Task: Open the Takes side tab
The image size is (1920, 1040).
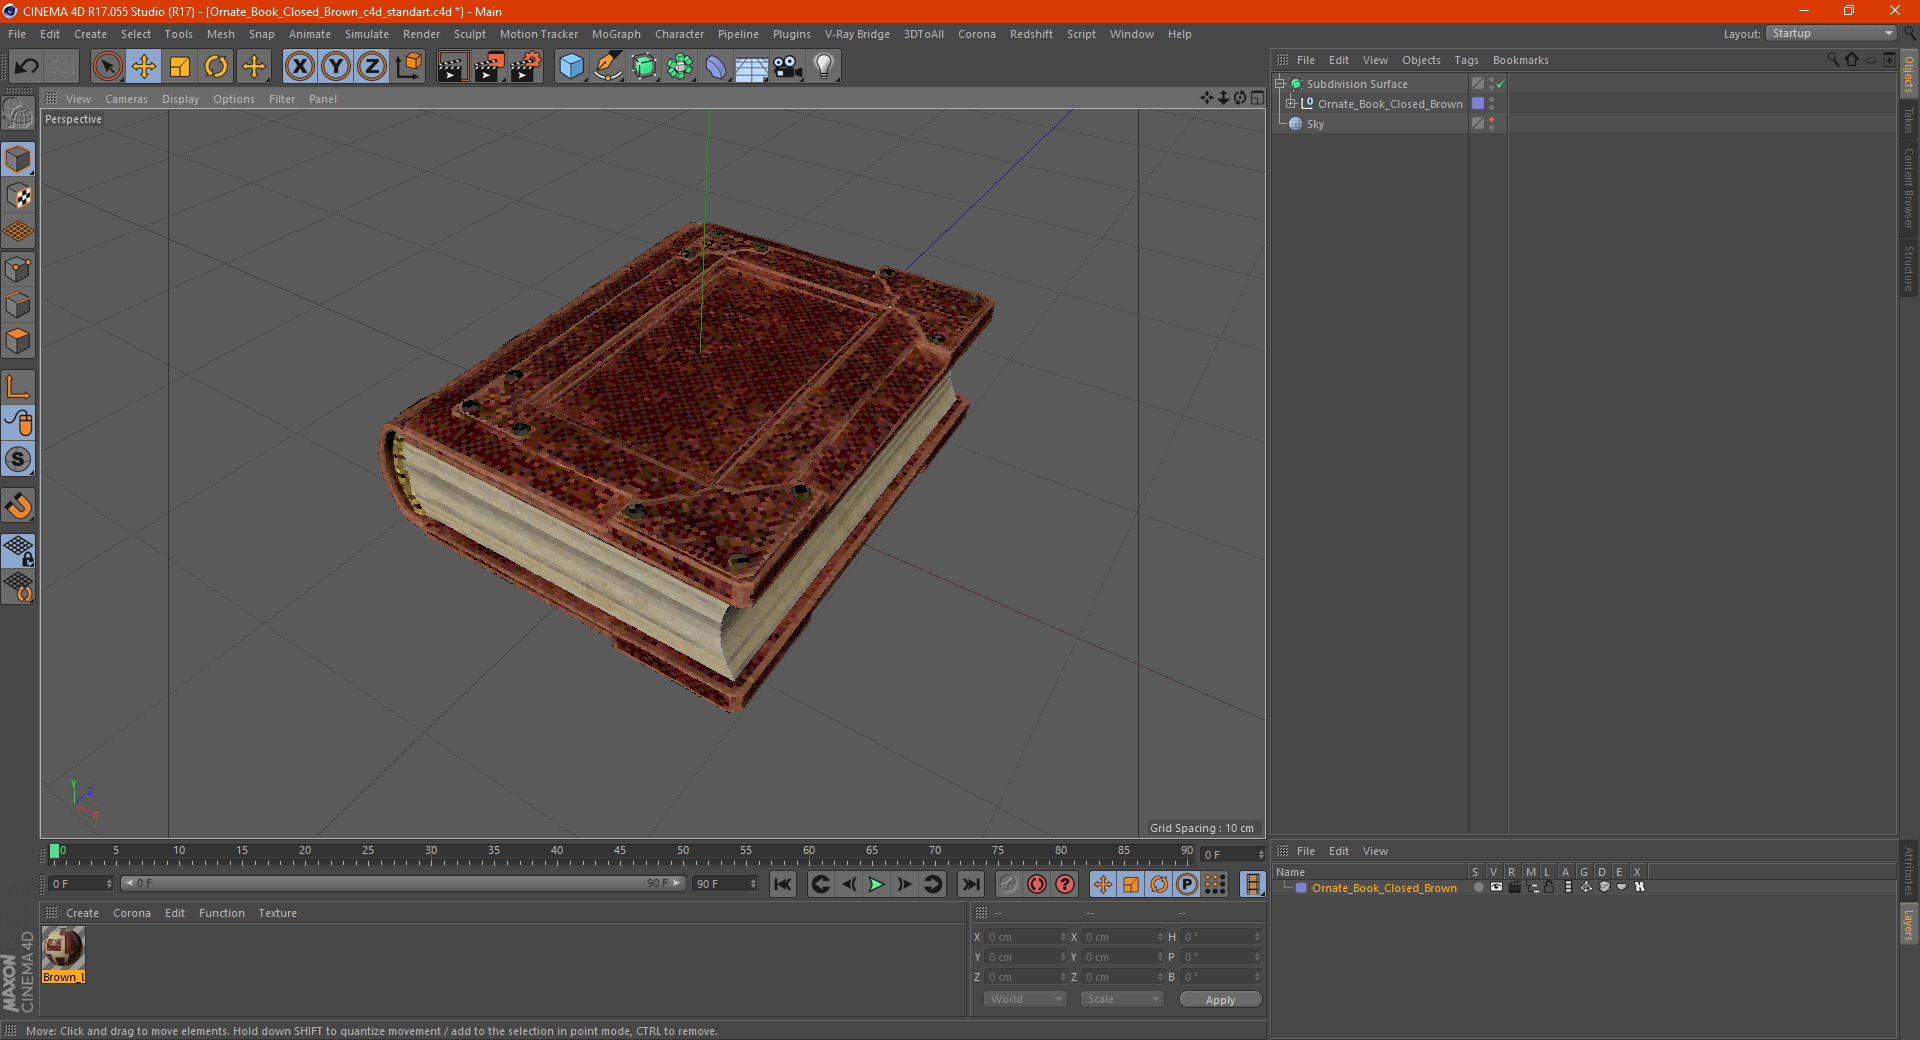Action: coord(1909,120)
